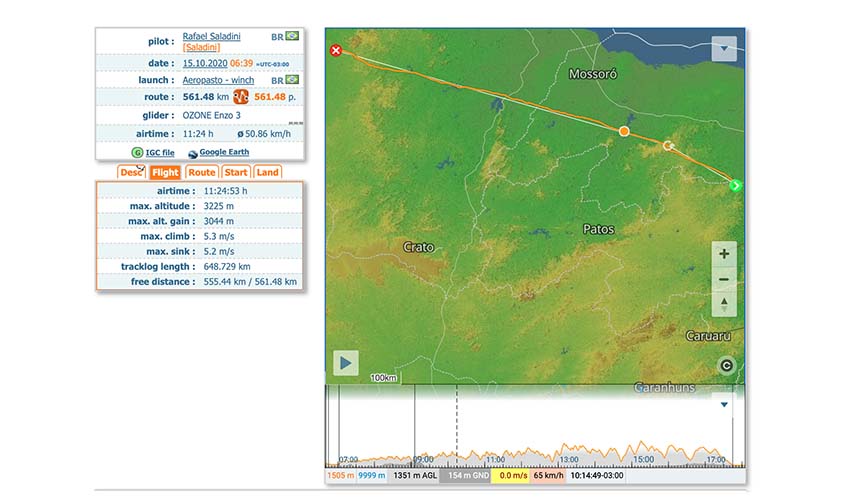Select the Flight tab
Screen dimensions: 850x500
pyautogui.click(x=165, y=172)
